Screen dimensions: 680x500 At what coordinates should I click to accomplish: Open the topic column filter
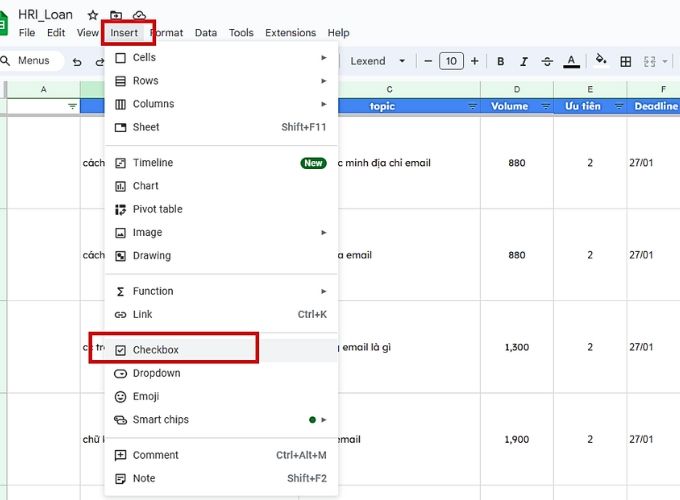coord(472,106)
